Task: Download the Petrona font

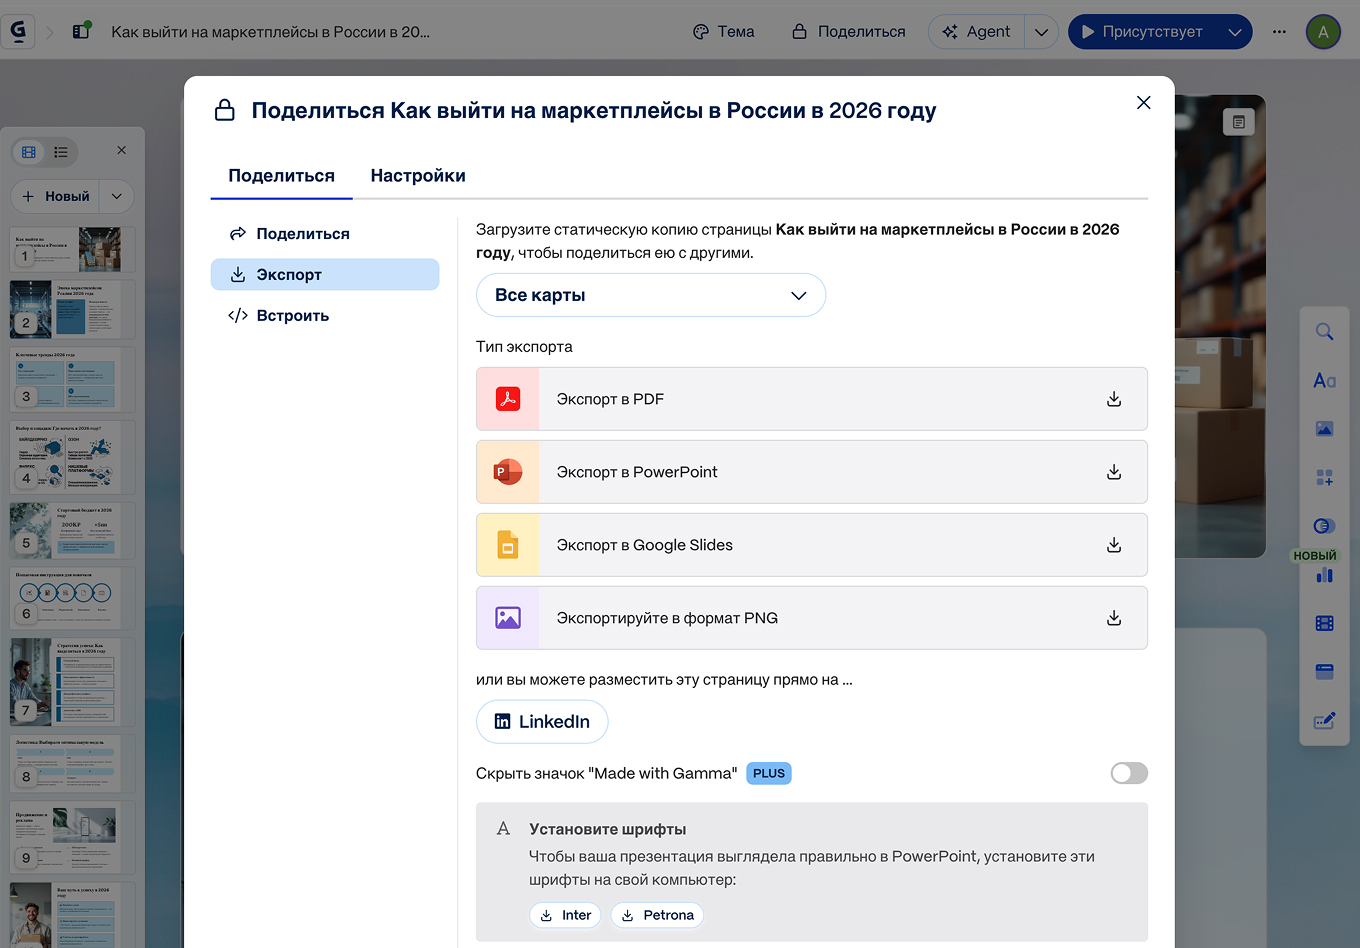Action: (657, 915)
